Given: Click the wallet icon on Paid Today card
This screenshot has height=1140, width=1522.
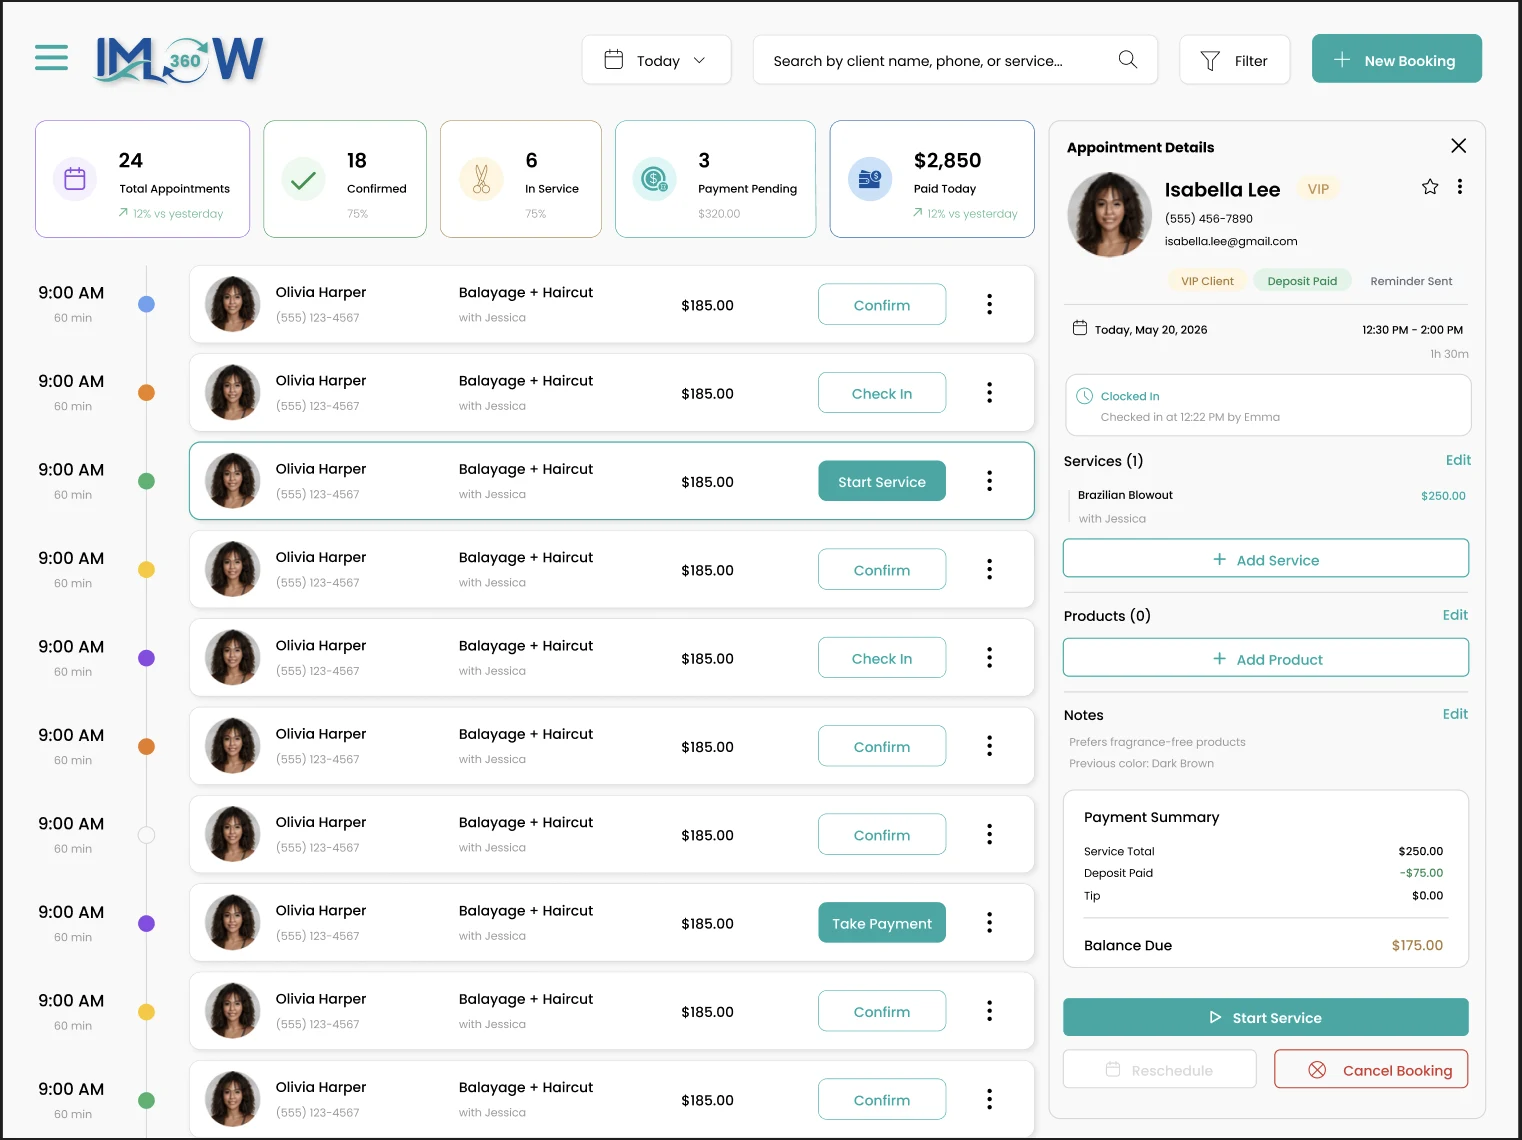Looking at the screenshot, I should point(870,179).
